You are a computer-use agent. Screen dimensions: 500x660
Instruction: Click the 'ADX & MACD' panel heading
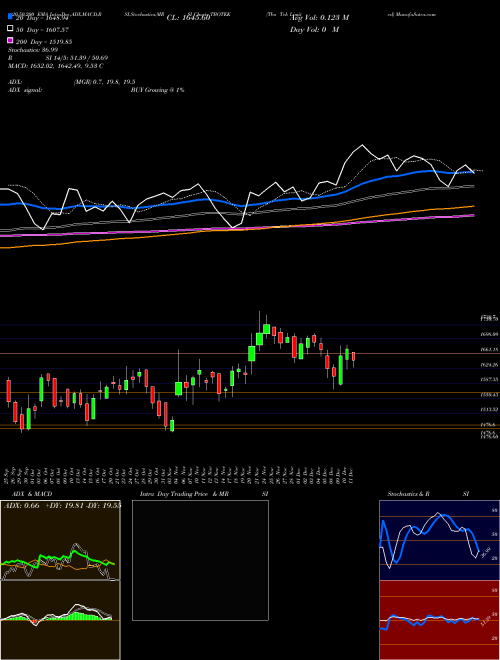(x=32, y=494)
